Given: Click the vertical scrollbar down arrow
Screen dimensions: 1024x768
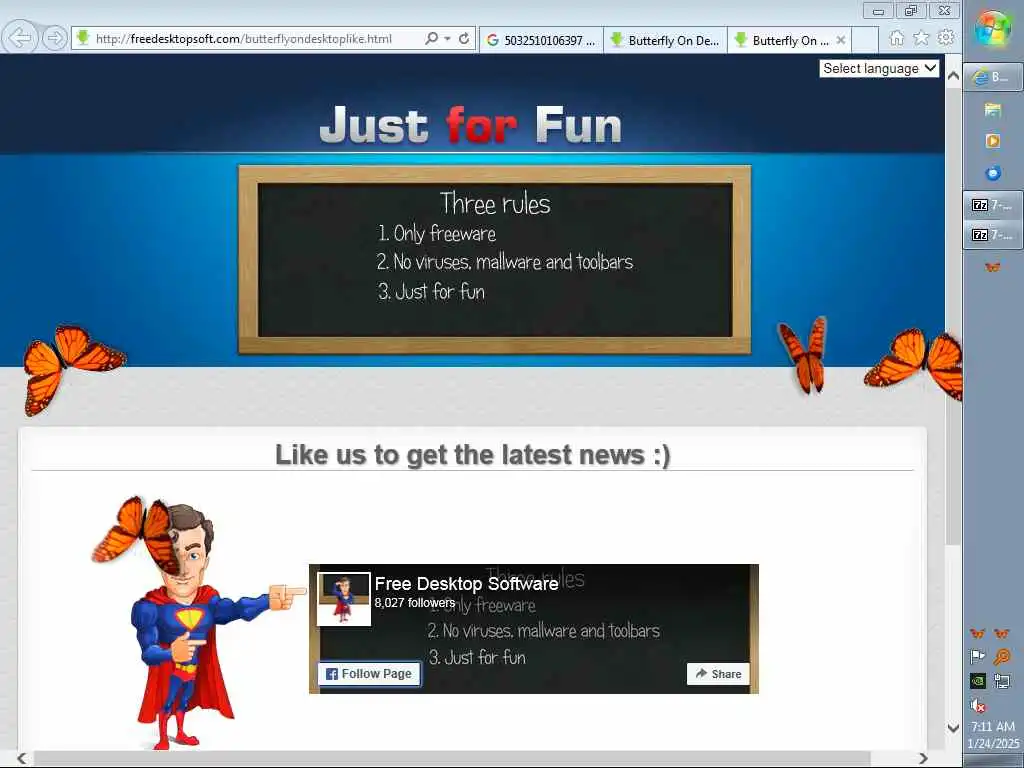Looking at the screenshot, I should [953, 728].
